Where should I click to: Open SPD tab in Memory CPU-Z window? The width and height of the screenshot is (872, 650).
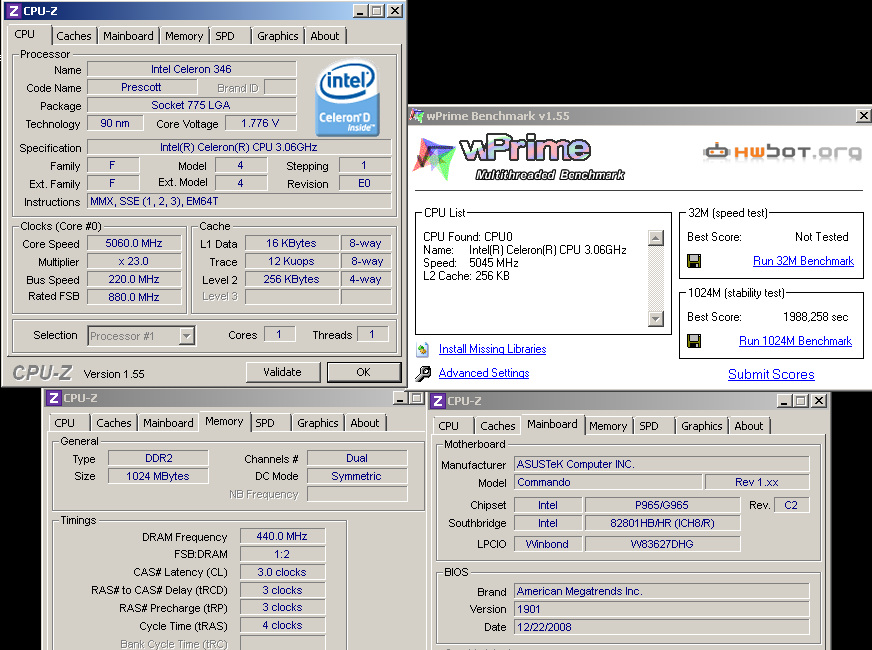pos(265,423)
